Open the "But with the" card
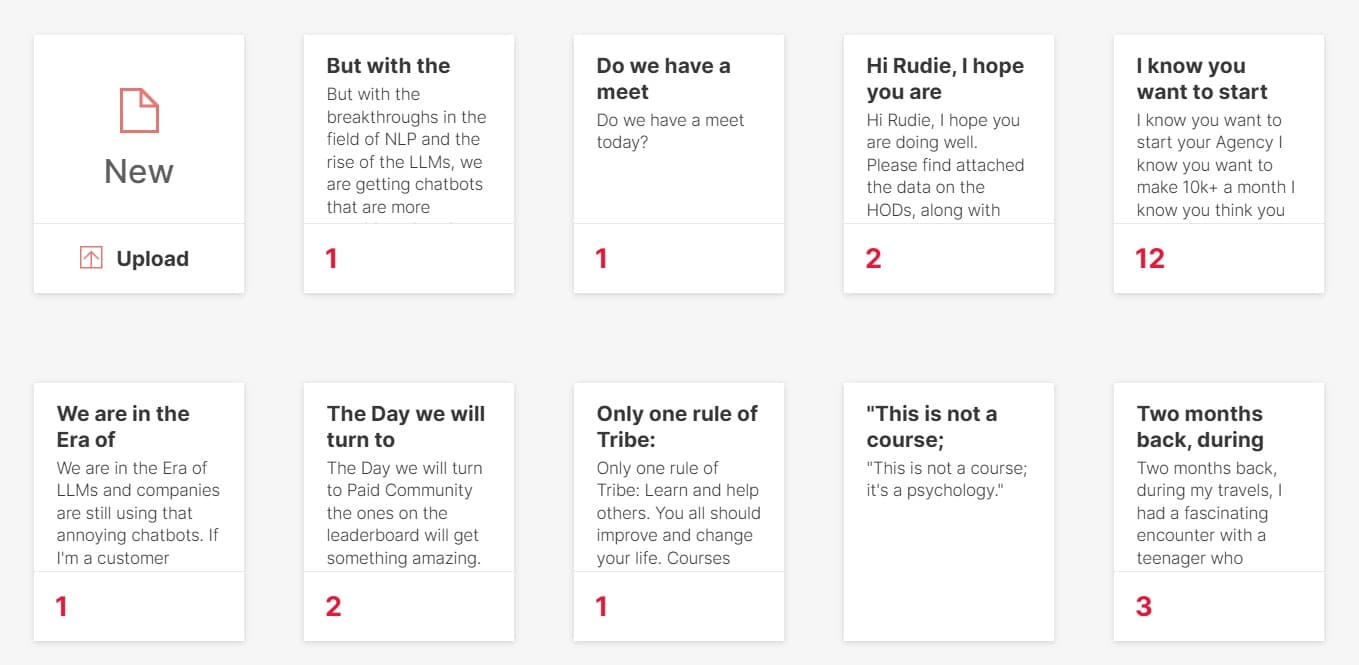Image resolution: width=1359 pixels, height=665 pixels. 388,66
